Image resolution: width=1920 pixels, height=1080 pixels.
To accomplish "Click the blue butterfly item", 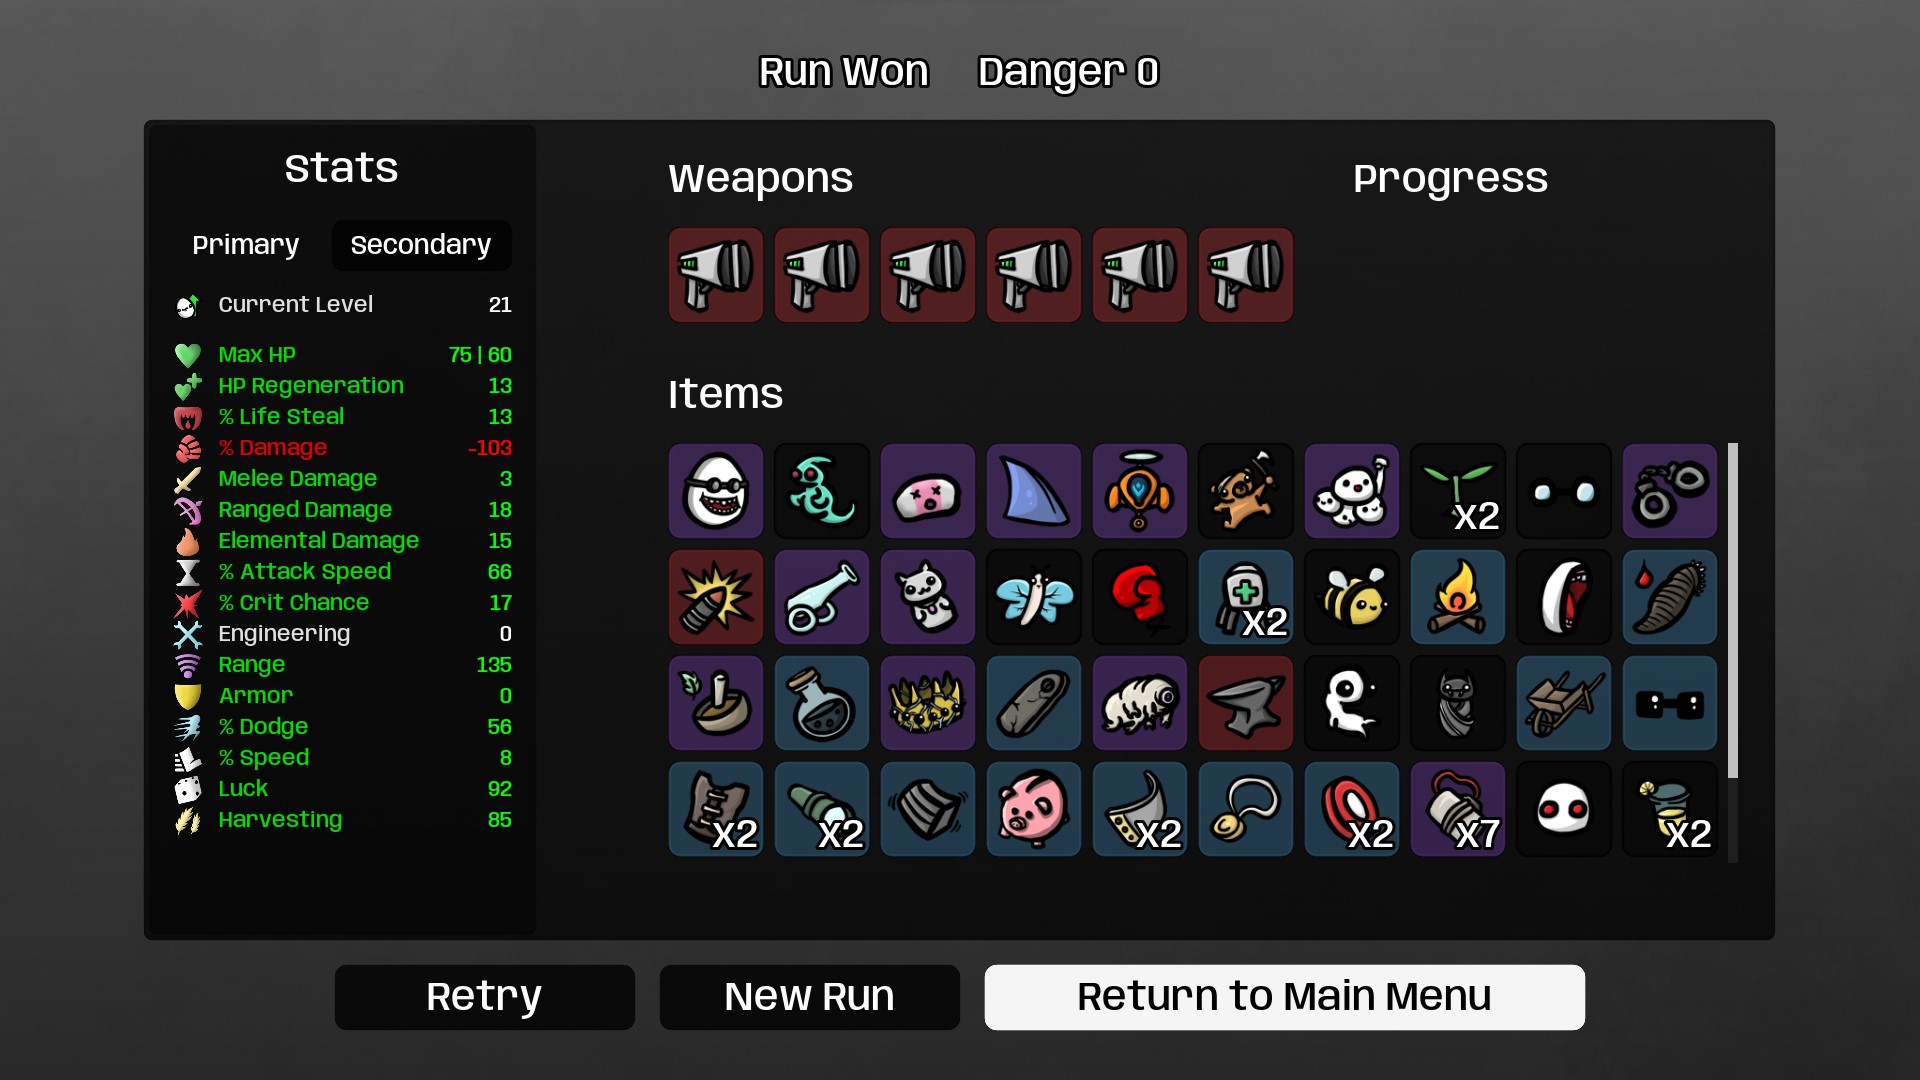I will coord(1034,597).
